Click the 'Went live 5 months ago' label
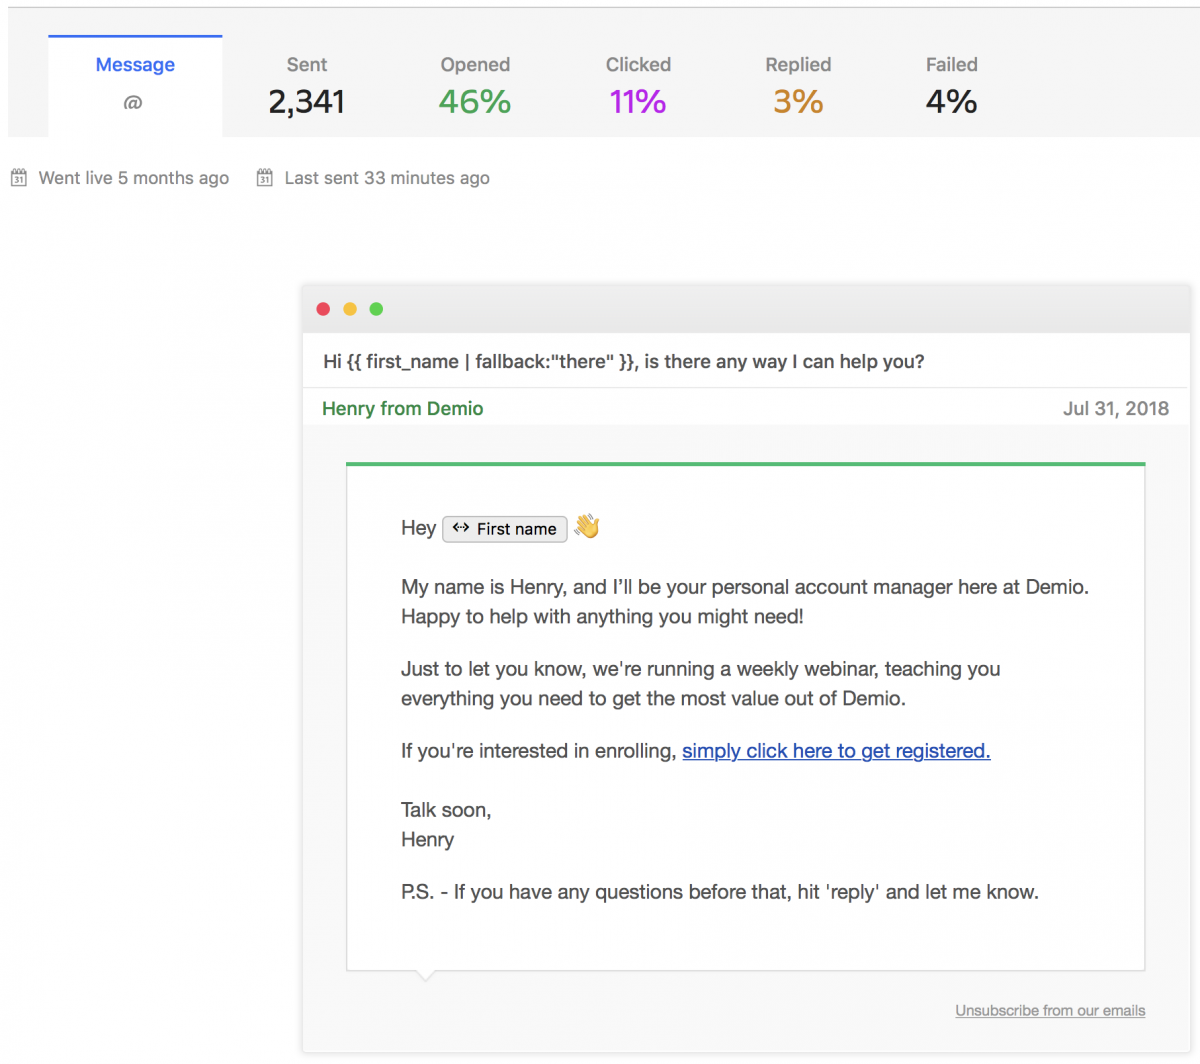 point(133,177)
